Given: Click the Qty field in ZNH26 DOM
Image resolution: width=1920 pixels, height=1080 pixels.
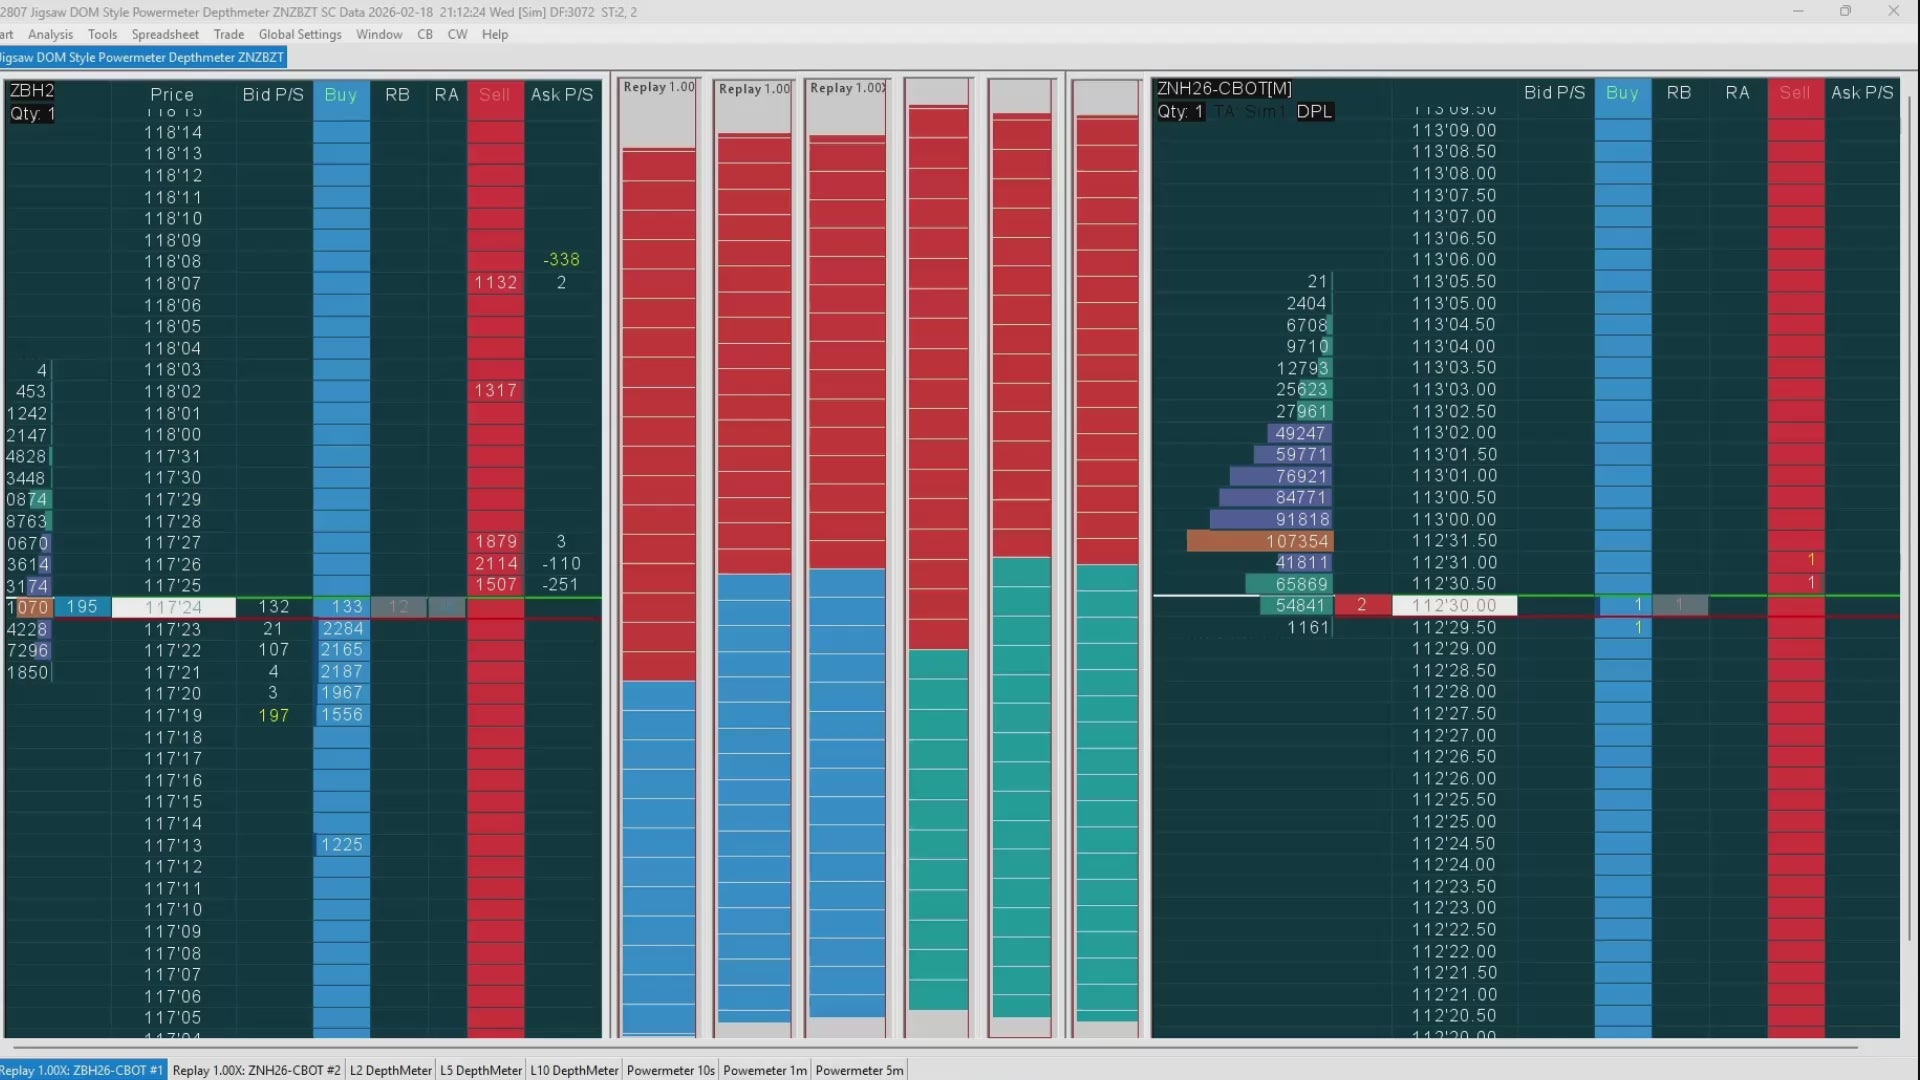Looking at the screenshot, I should point(1180,111).
